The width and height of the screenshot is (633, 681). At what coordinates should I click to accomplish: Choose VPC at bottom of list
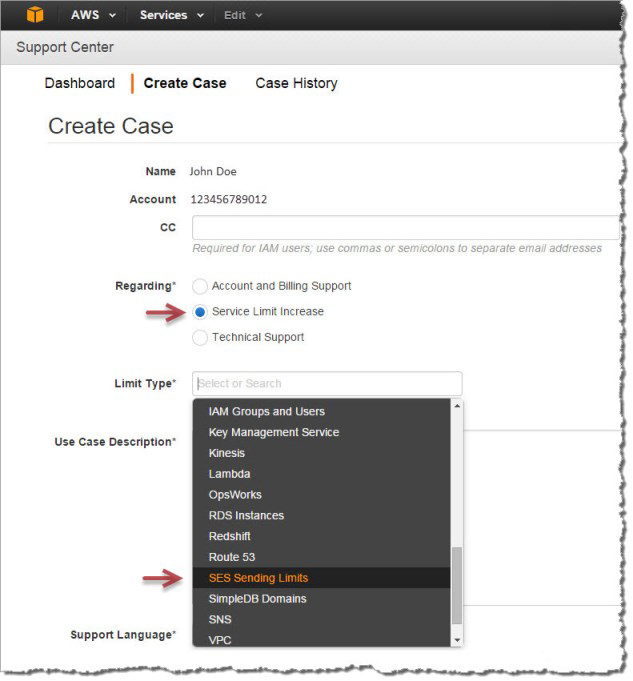[x=321, y=639]
